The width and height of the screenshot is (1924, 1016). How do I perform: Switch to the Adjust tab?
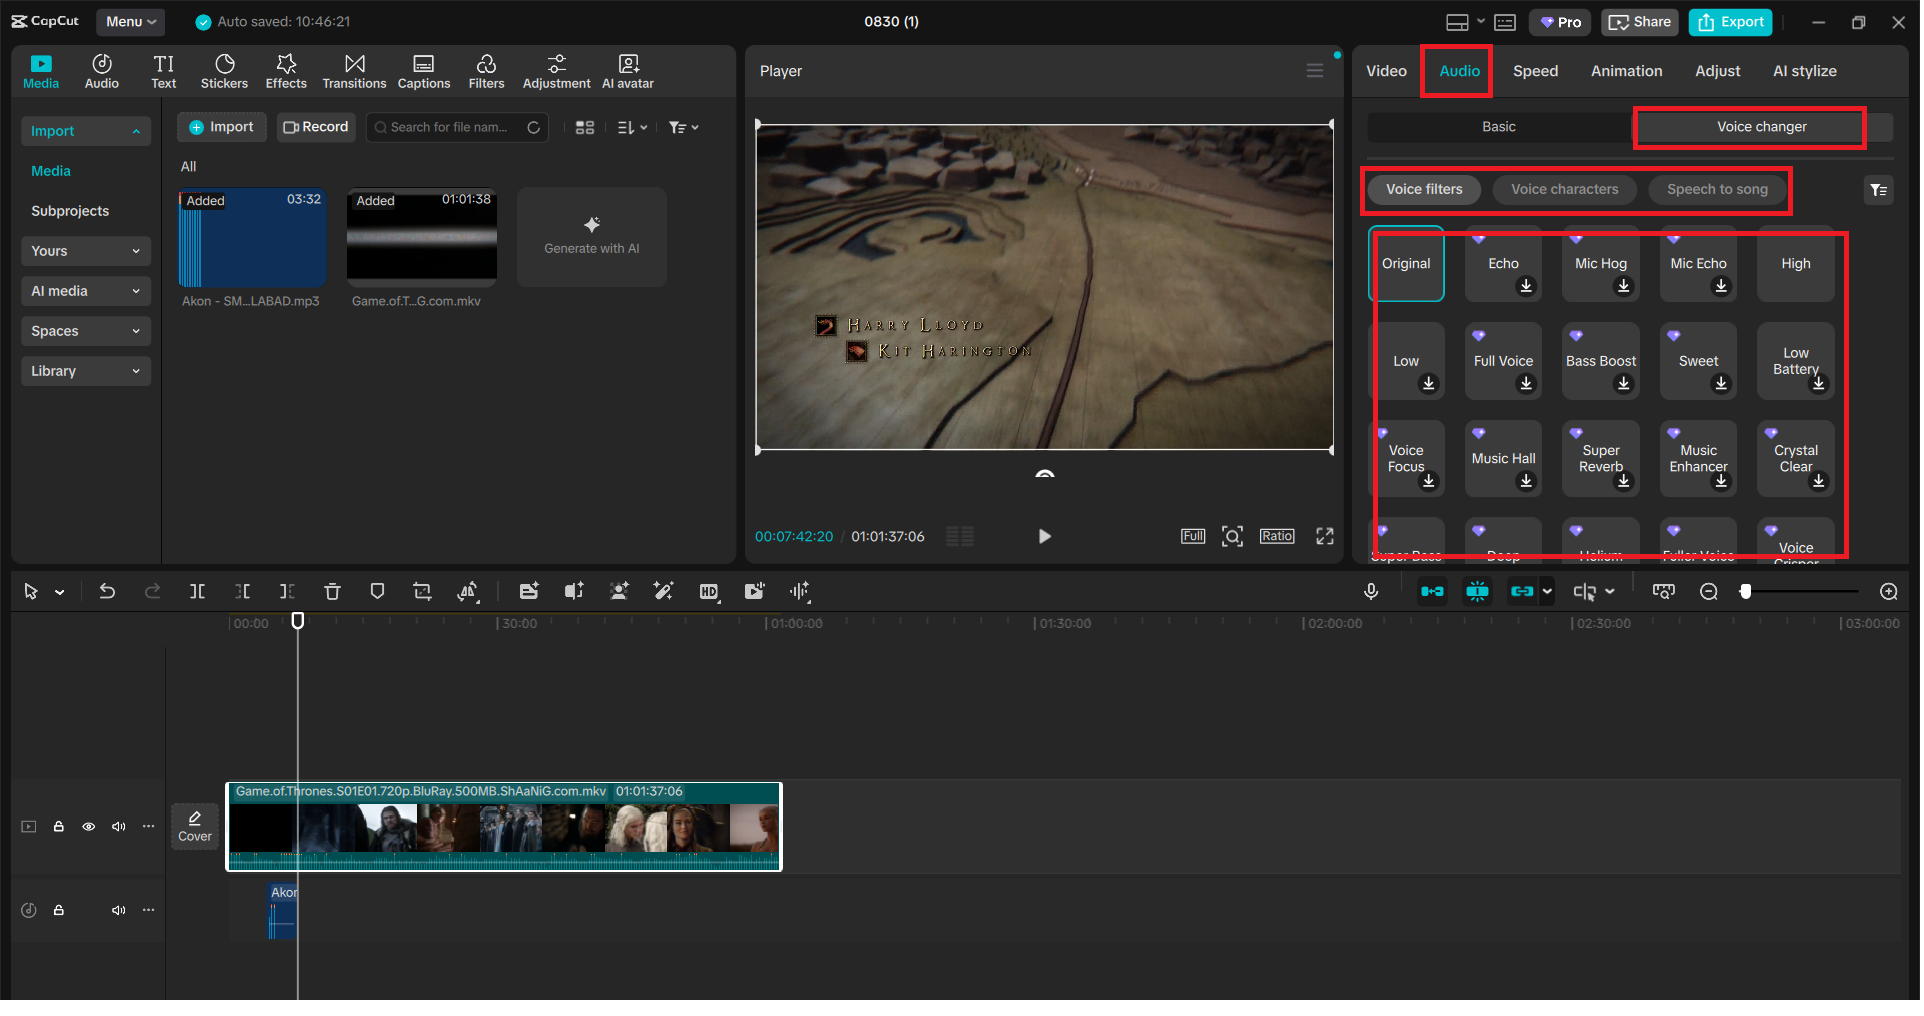coord(1717,71)
